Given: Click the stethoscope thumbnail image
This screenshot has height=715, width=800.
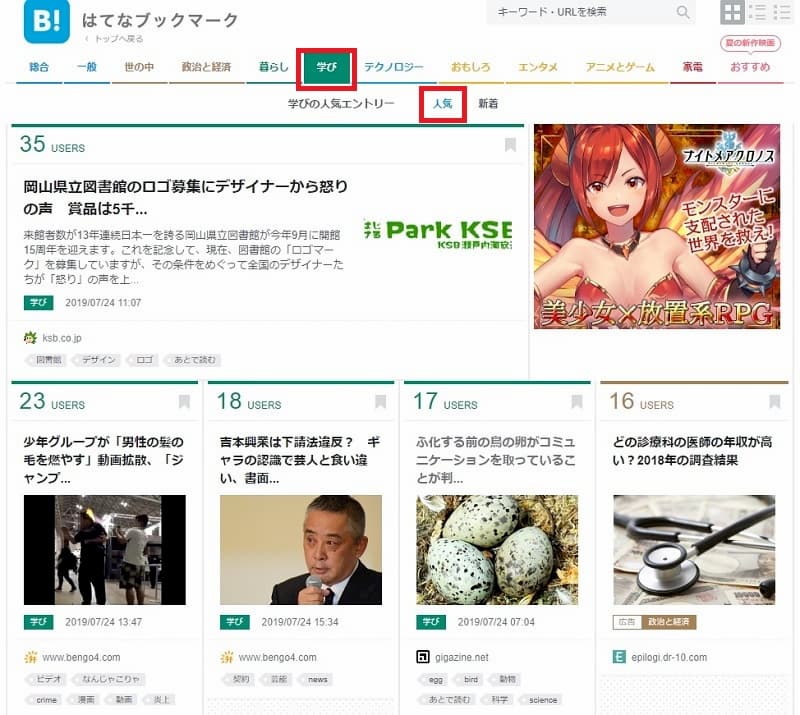Looking at the screenshot, I should pyautogui.click(x=694, y=550).
